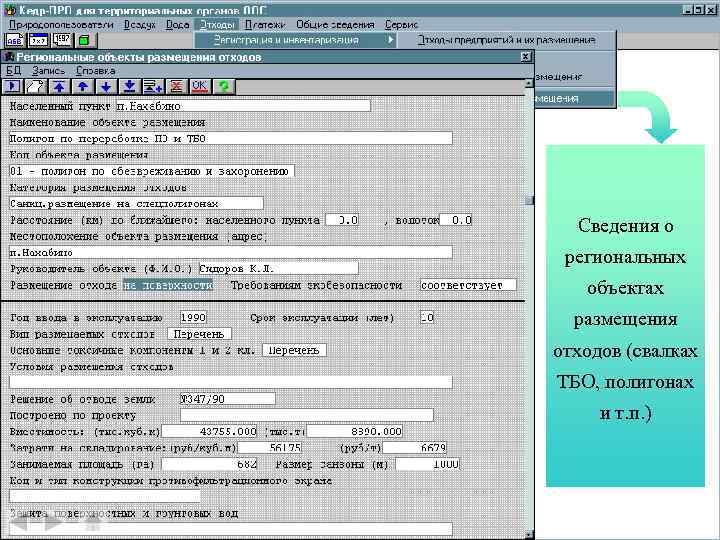Viewport: 720px width, 540px height.
Task: Click Вместимость тыс.куб.м value field
Action: click(x=209, y=431)
